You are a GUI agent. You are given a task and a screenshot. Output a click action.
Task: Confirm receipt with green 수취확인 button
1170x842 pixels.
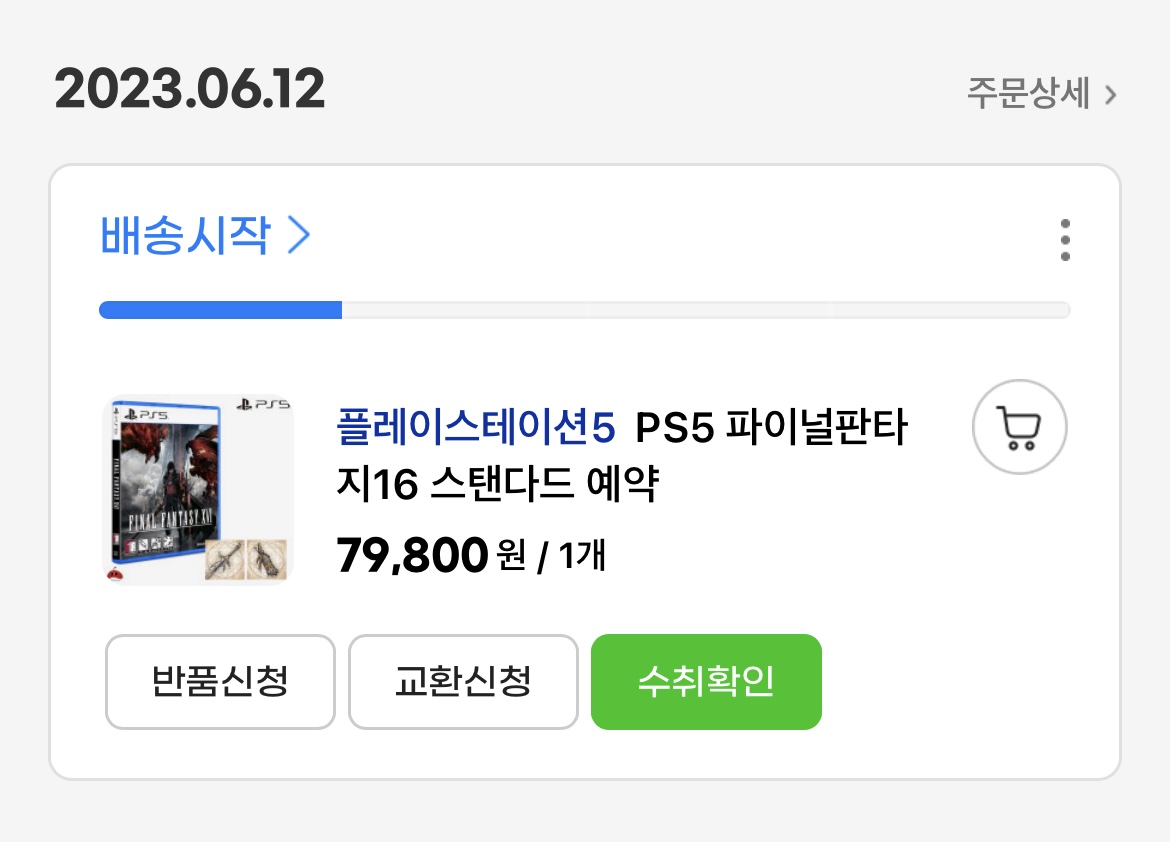pyautogui.click(x=706, y=682)
